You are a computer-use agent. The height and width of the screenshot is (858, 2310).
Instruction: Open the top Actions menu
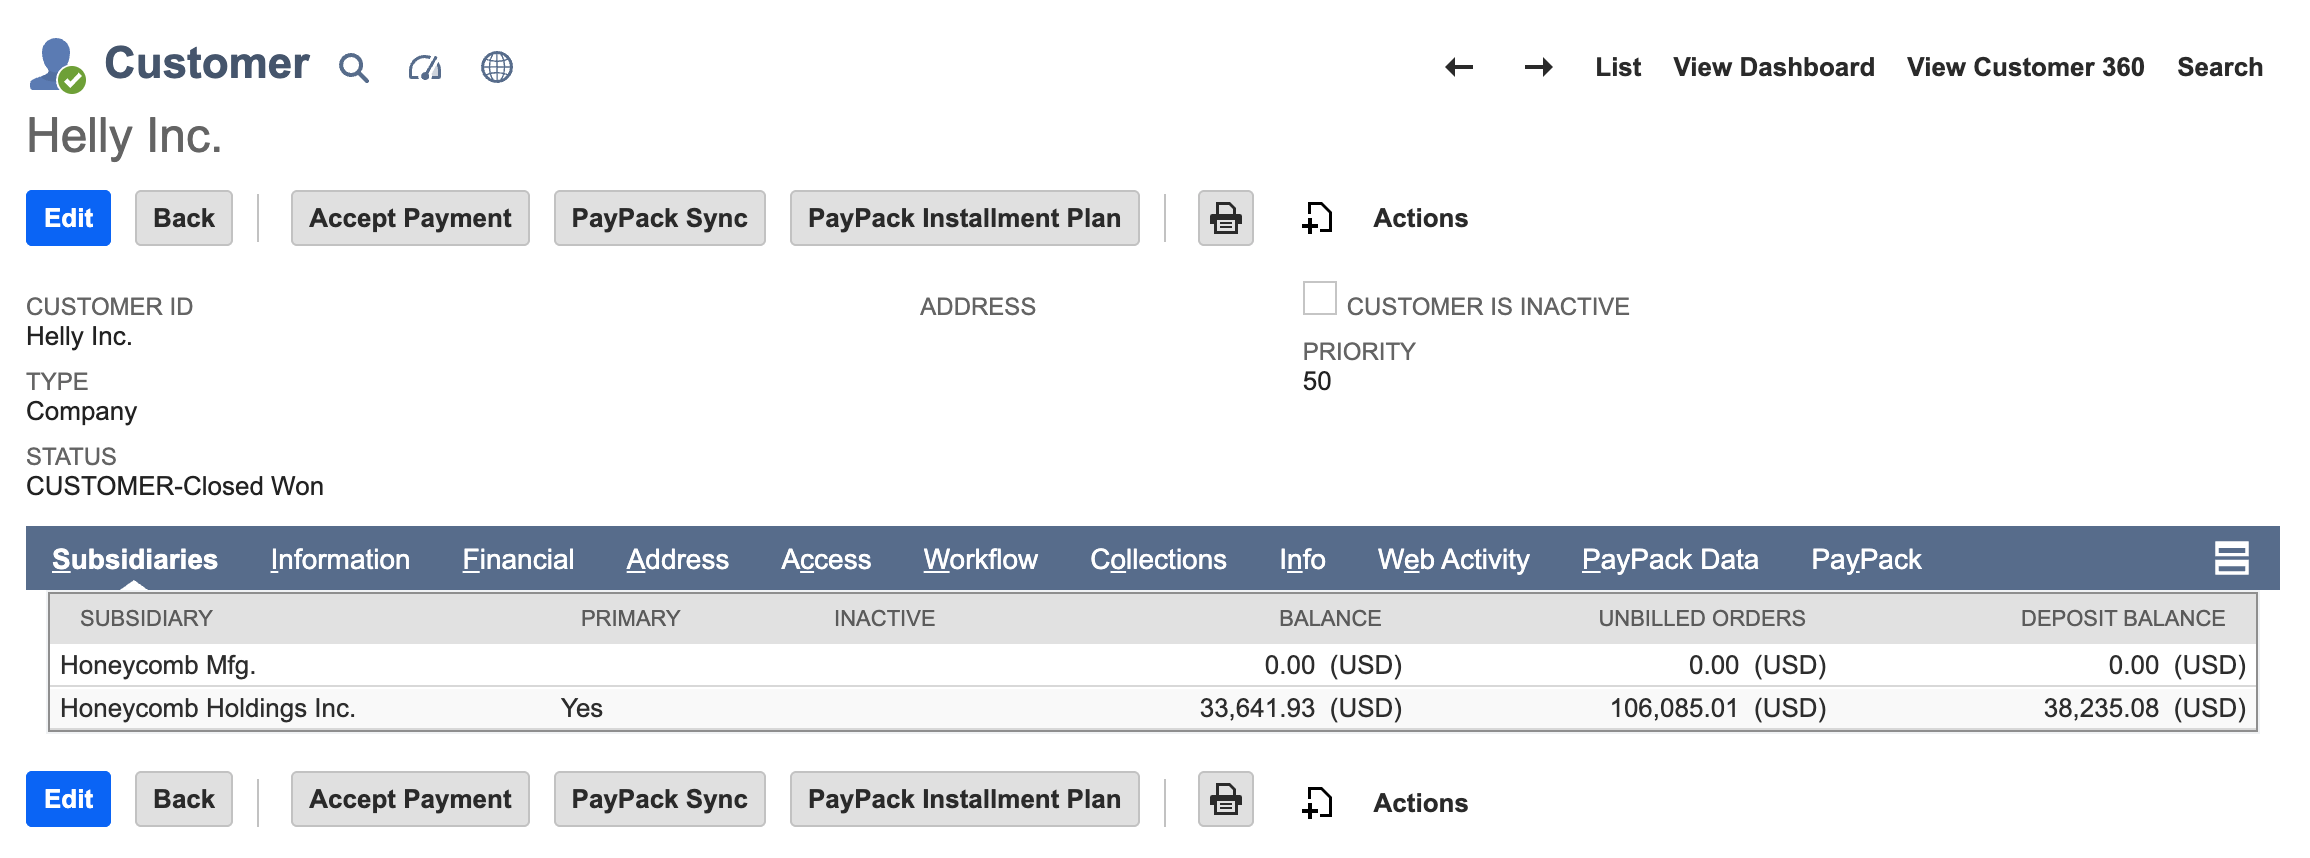point(1420,218)
